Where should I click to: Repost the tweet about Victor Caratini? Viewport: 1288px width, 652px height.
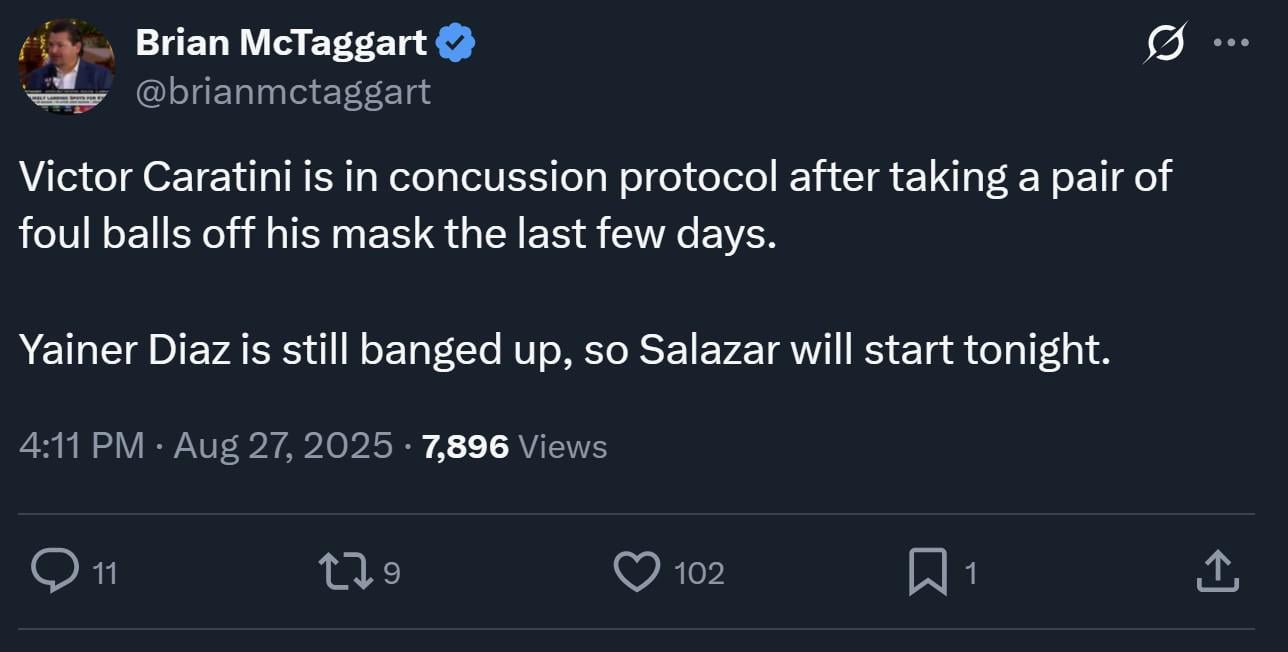pos(345,572)
